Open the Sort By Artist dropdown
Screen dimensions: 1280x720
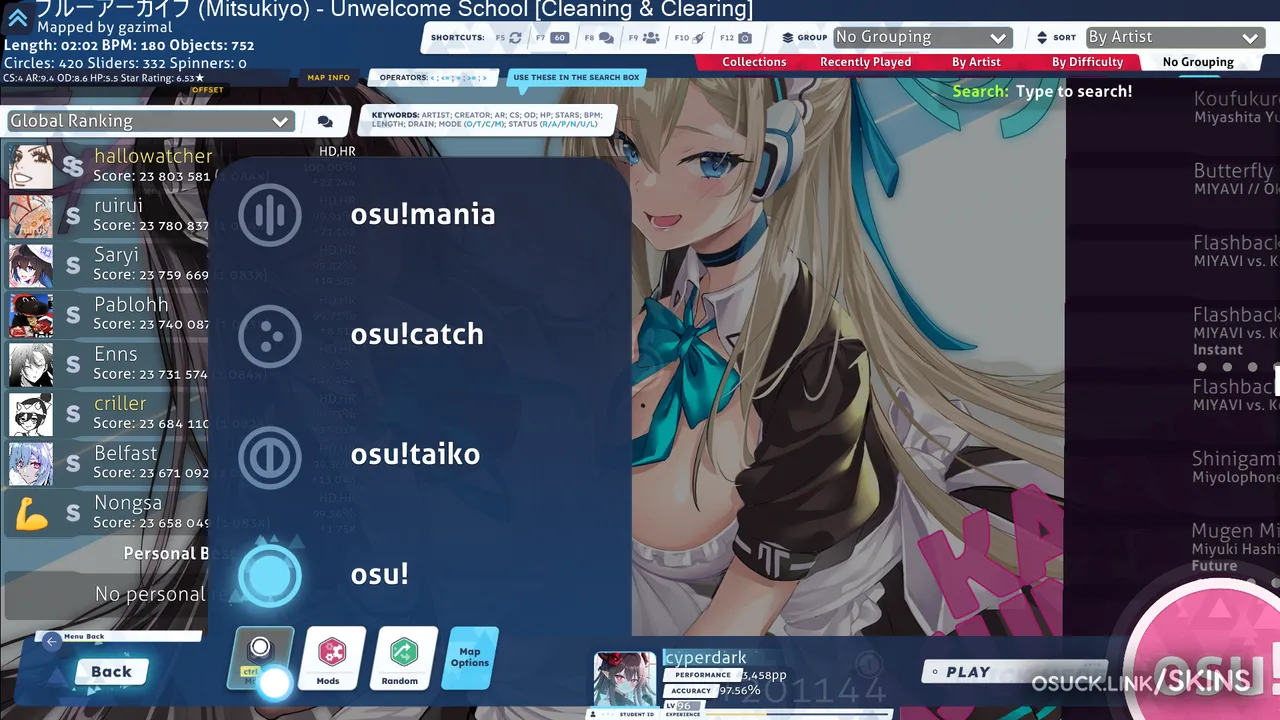coord(1174,37)
